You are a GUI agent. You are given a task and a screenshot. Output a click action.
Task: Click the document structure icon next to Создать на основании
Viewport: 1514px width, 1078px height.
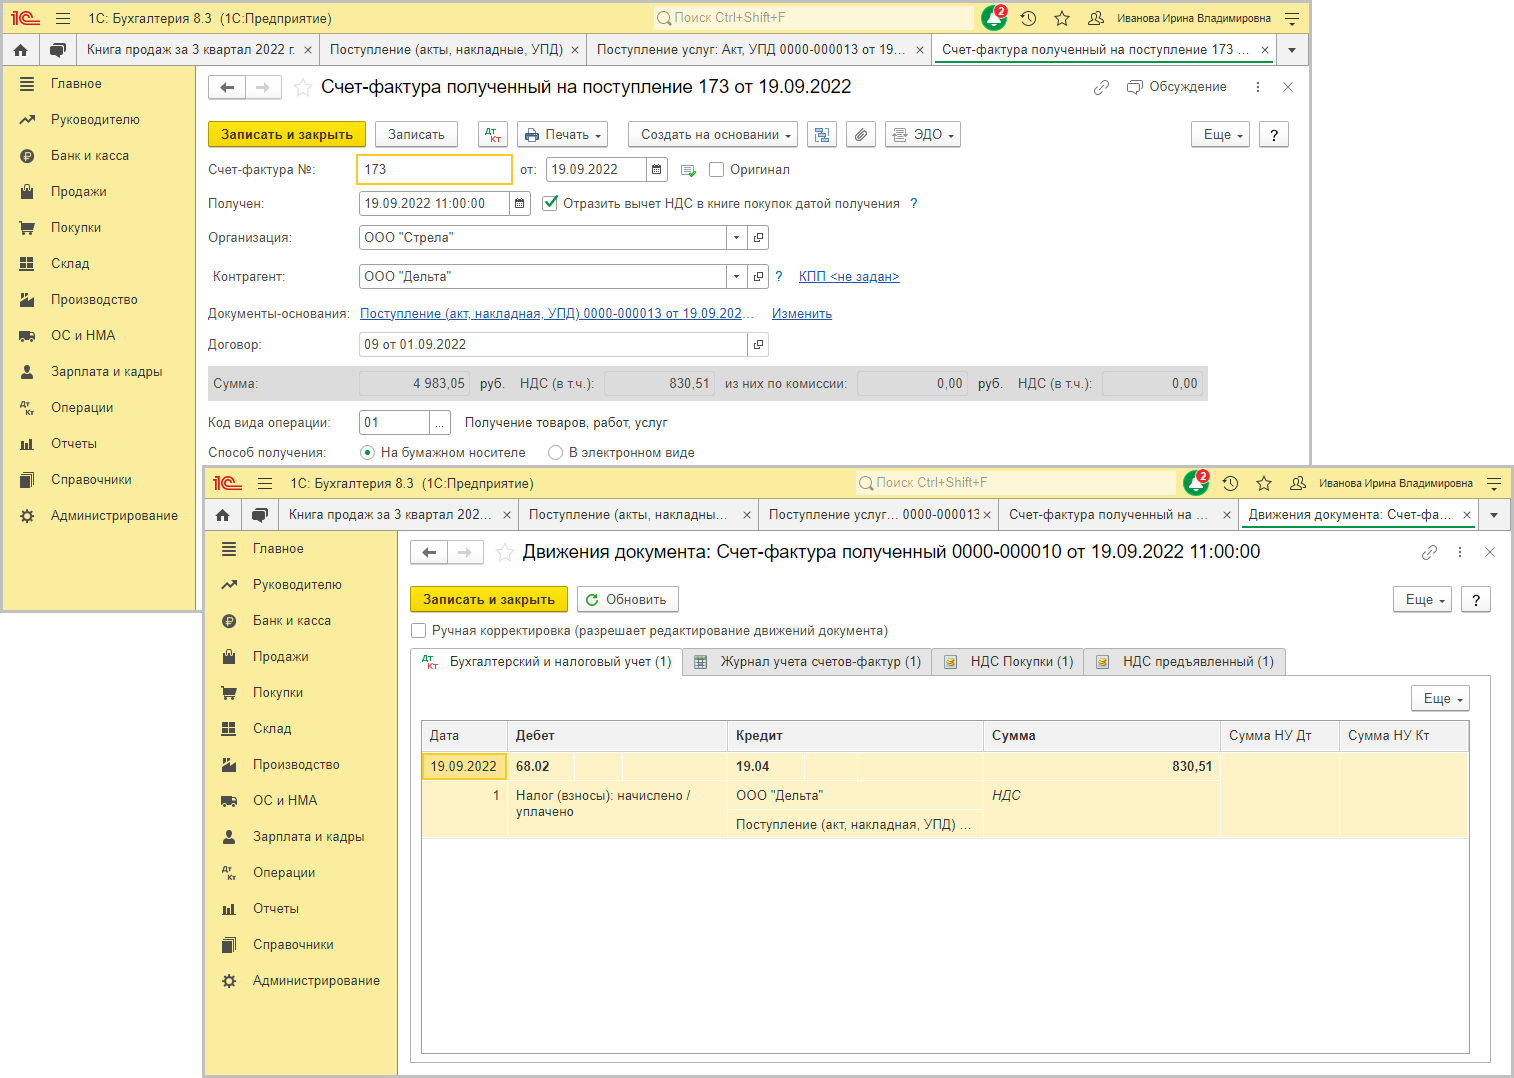[822, 135]
